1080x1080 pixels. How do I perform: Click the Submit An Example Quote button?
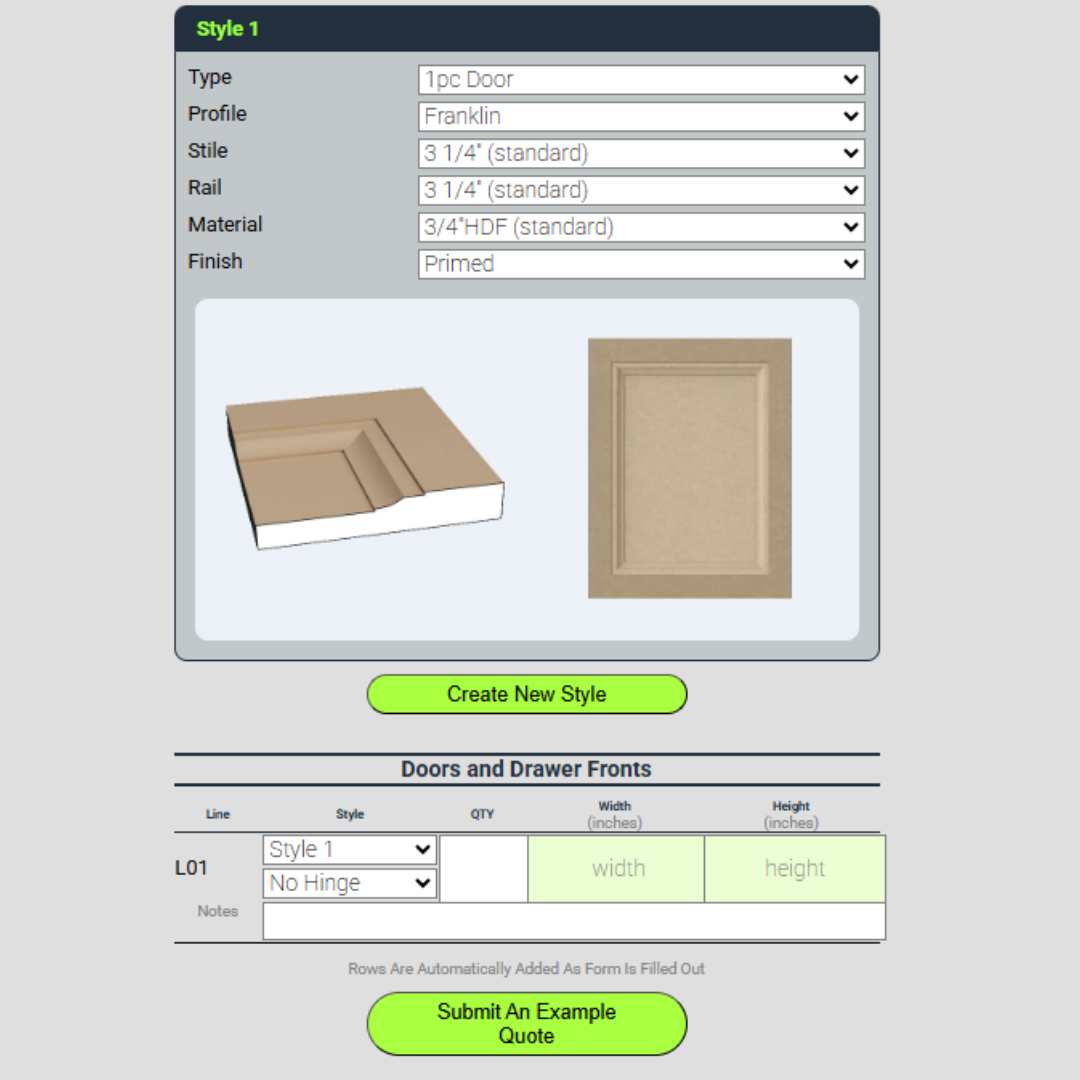[x=527, y=1023]
